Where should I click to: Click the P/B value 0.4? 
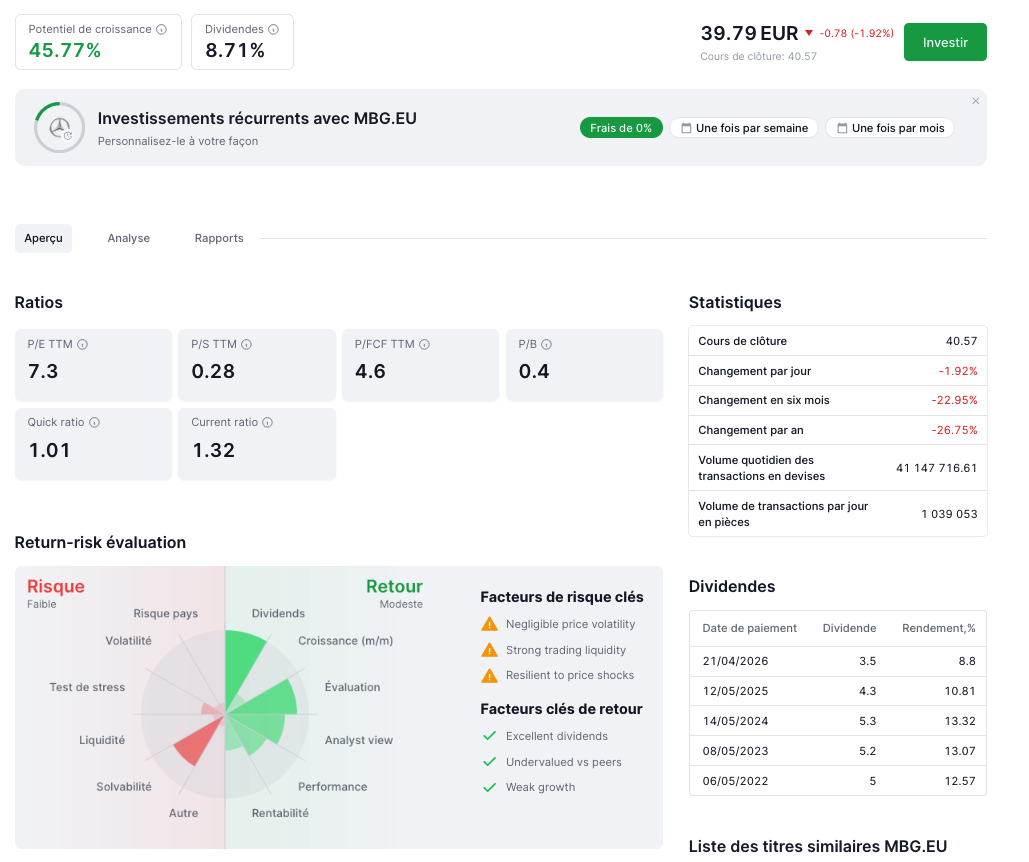(534, 371)
